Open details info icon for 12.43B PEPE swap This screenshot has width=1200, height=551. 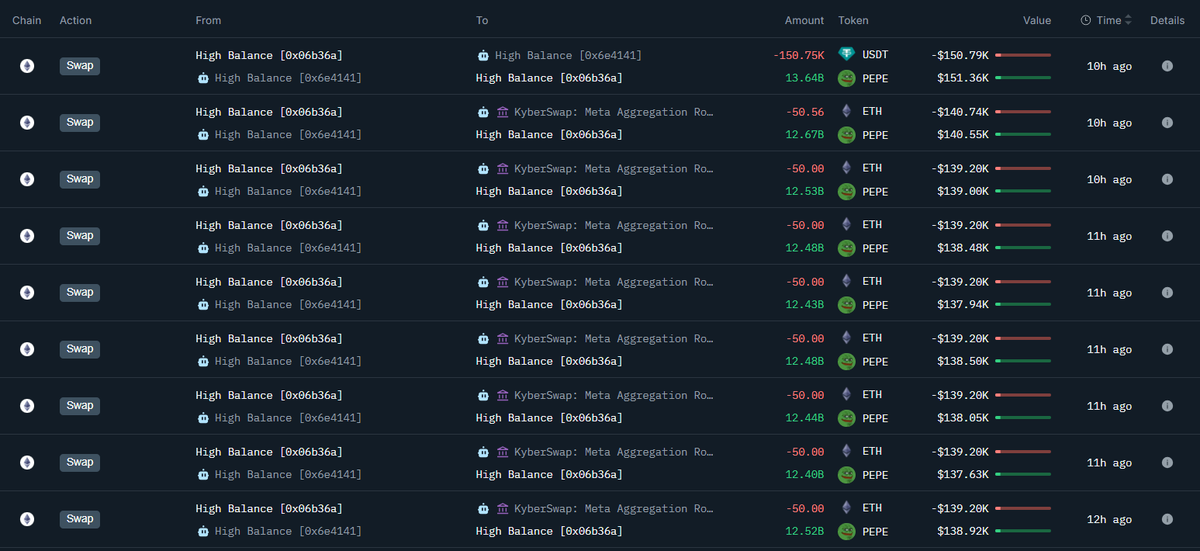[x=1167, y=292]
